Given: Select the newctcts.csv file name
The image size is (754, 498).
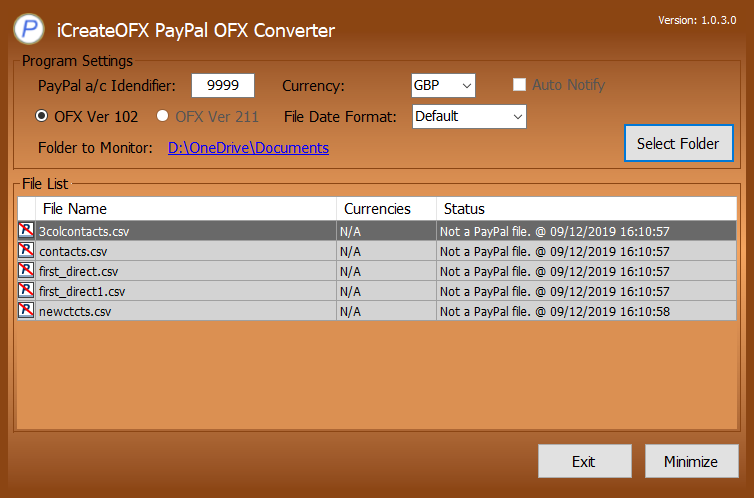Looking at the screenshot, I should click(x=75, y=311).
